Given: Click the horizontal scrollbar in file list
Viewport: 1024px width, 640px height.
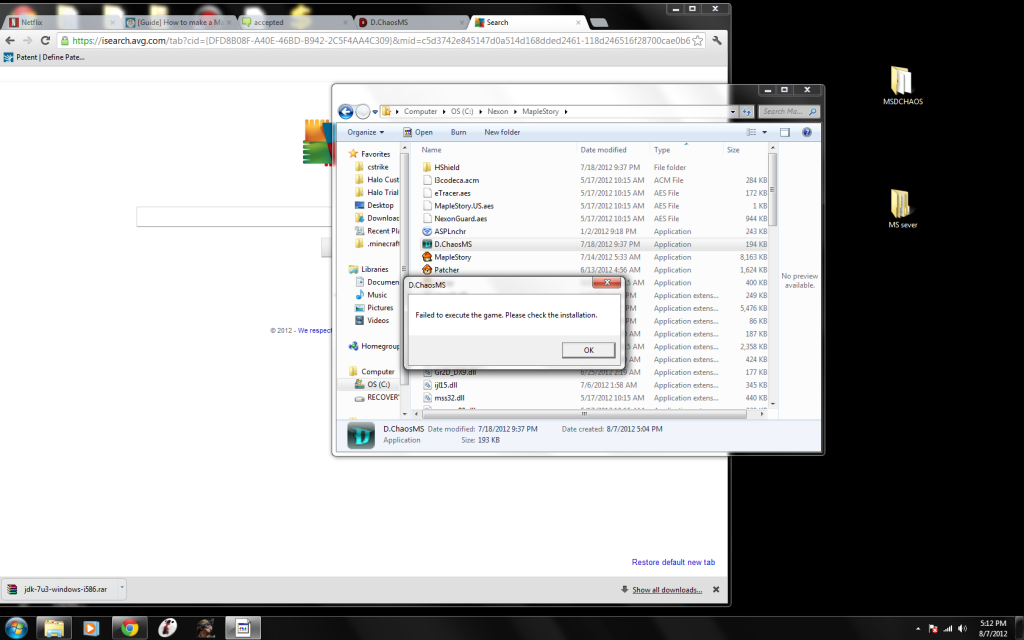Looking at the screenshot, I should pyautogui.click(x=584, y=414).
